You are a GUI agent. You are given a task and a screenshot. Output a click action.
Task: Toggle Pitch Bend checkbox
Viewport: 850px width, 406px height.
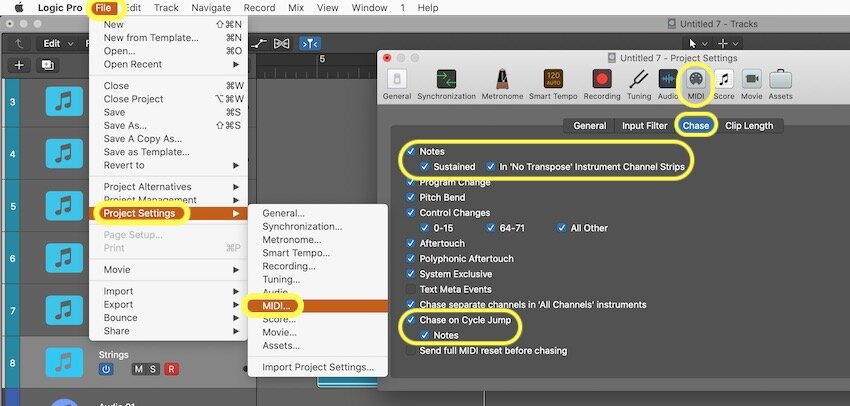(x=411, y=197)
